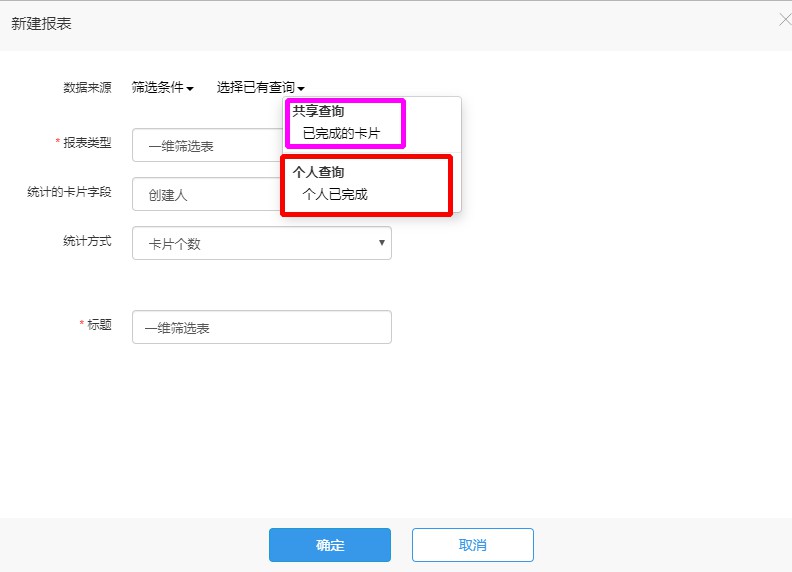Click the 数据来源 label
The image size is (792, 572).
pos(87,87)
